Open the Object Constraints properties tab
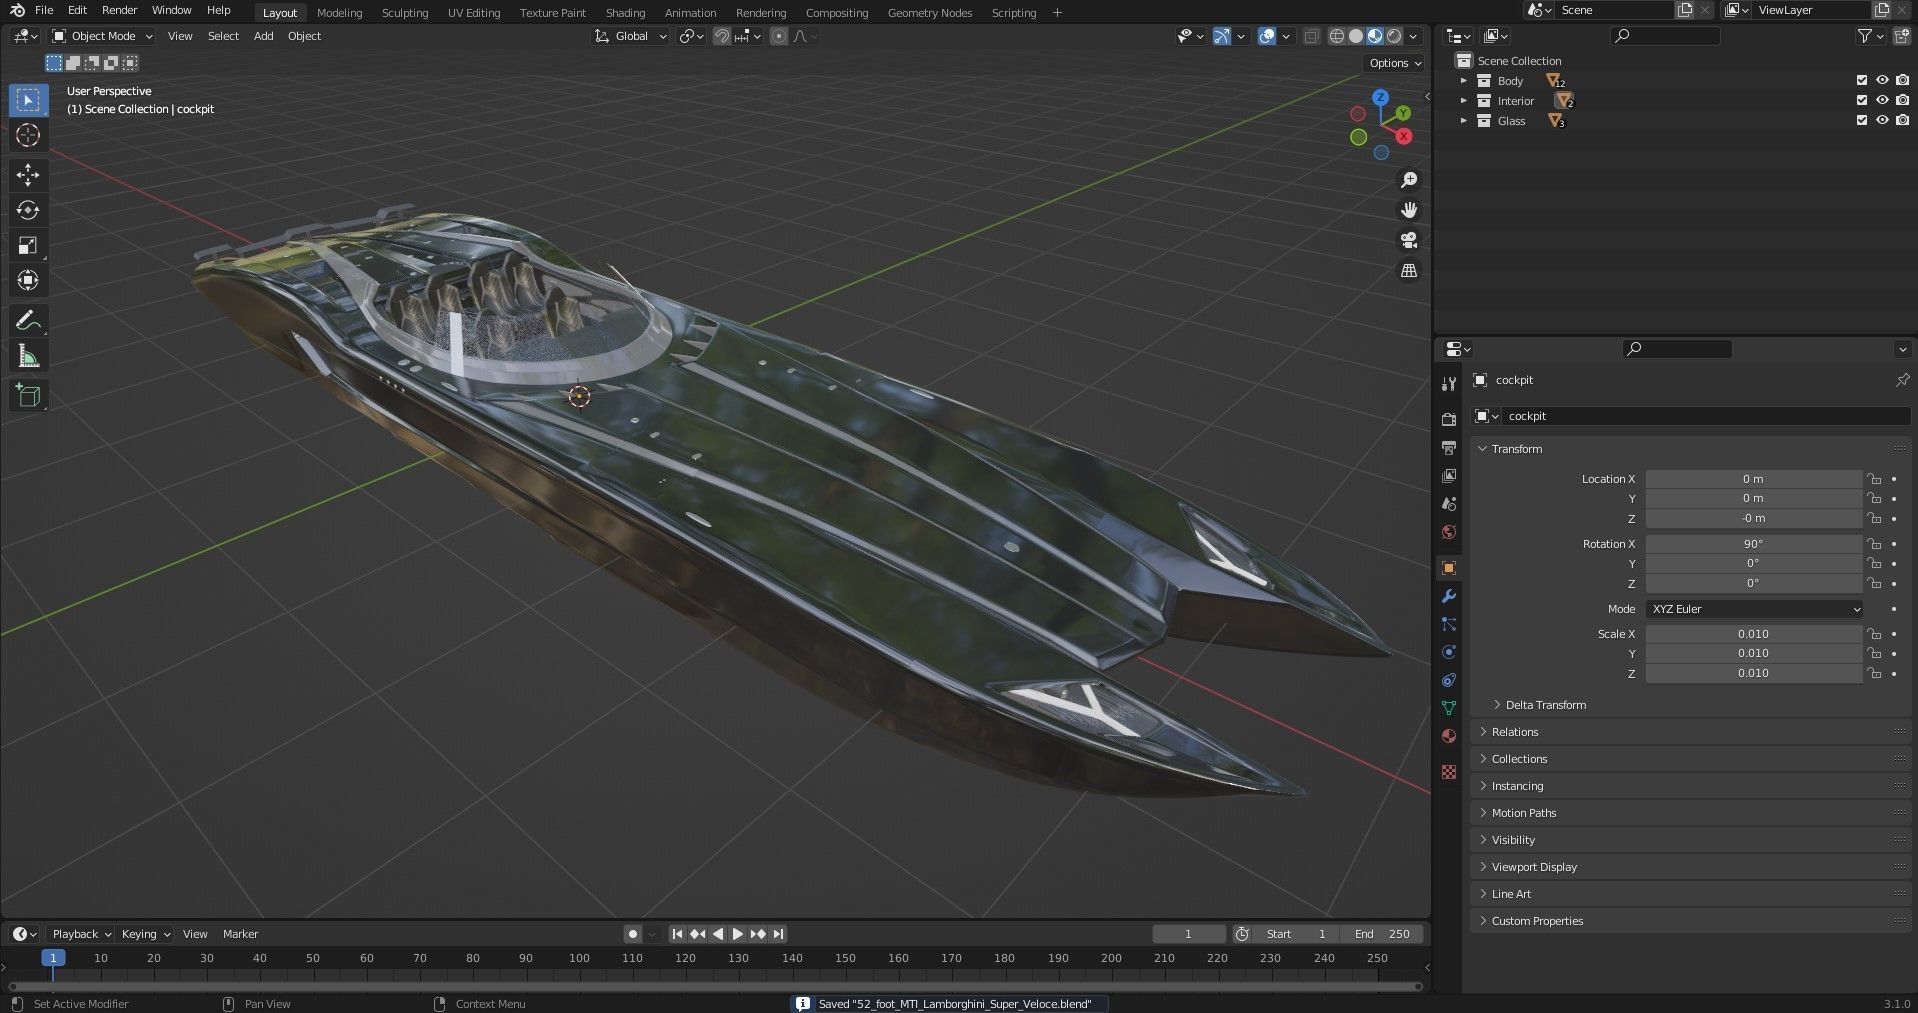The height and width of the screenshot is (1013, 1918). pos(1449,680)
